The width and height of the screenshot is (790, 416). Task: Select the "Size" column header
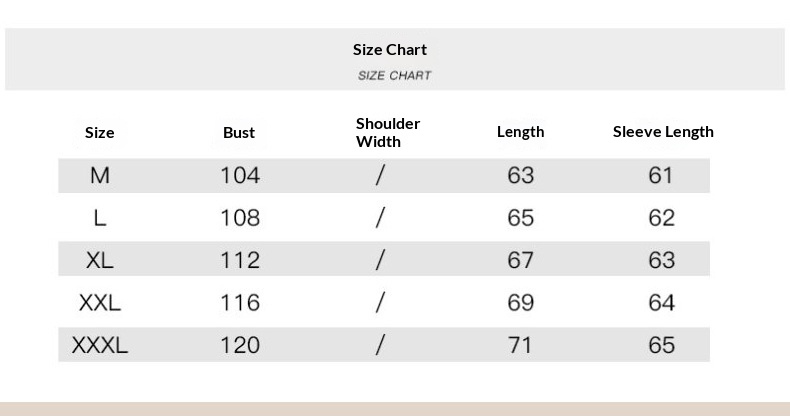pyautogui.click(x=100, y=132)
